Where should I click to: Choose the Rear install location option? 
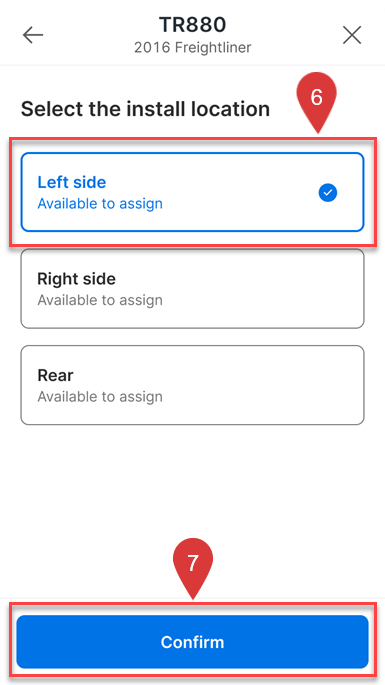tap(192, 385)
